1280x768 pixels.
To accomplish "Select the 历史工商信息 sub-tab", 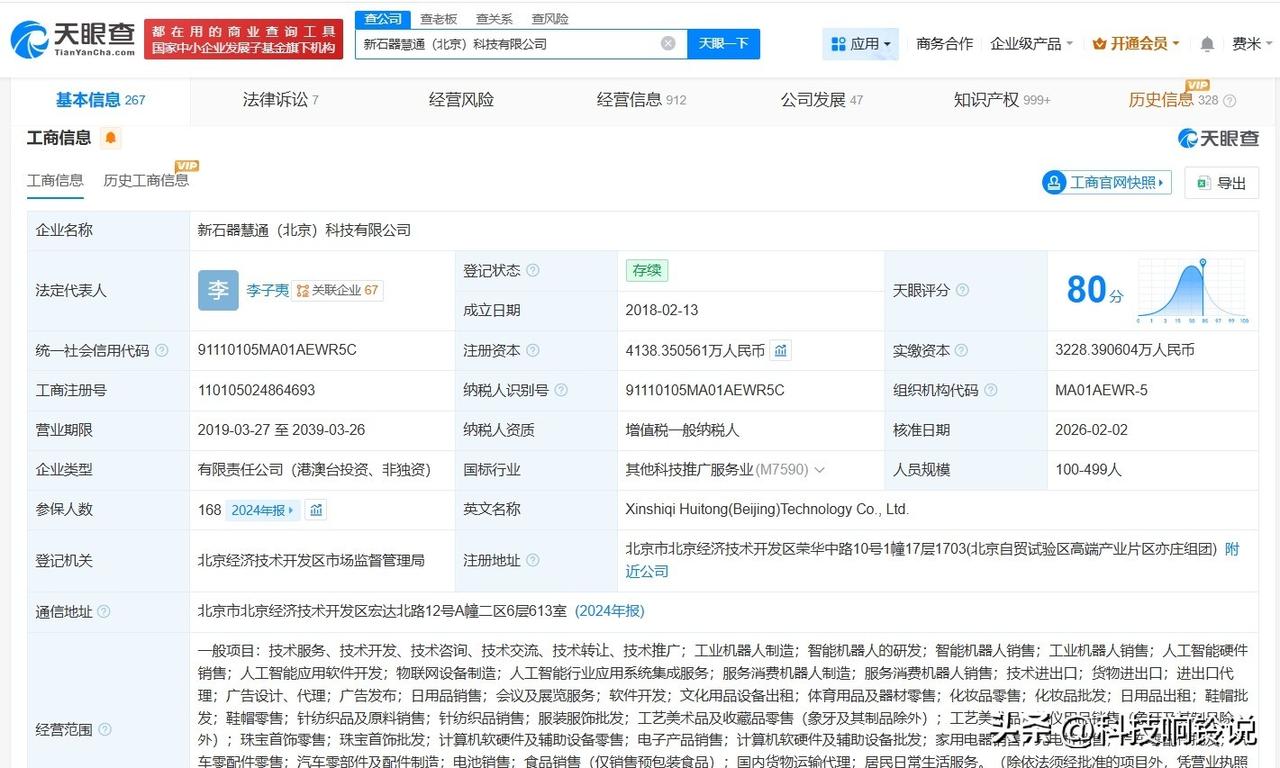I will (146, 181).
